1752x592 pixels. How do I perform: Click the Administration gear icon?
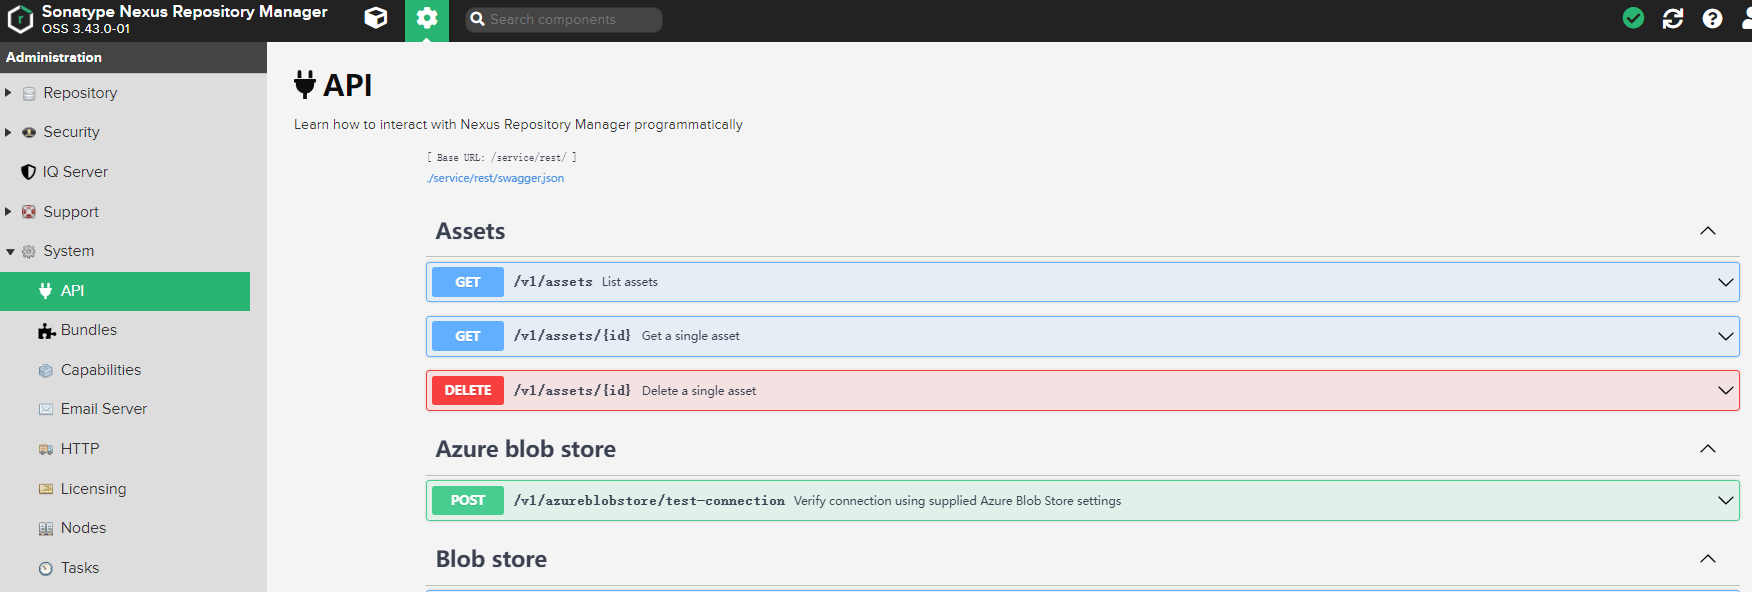[427, 18]
